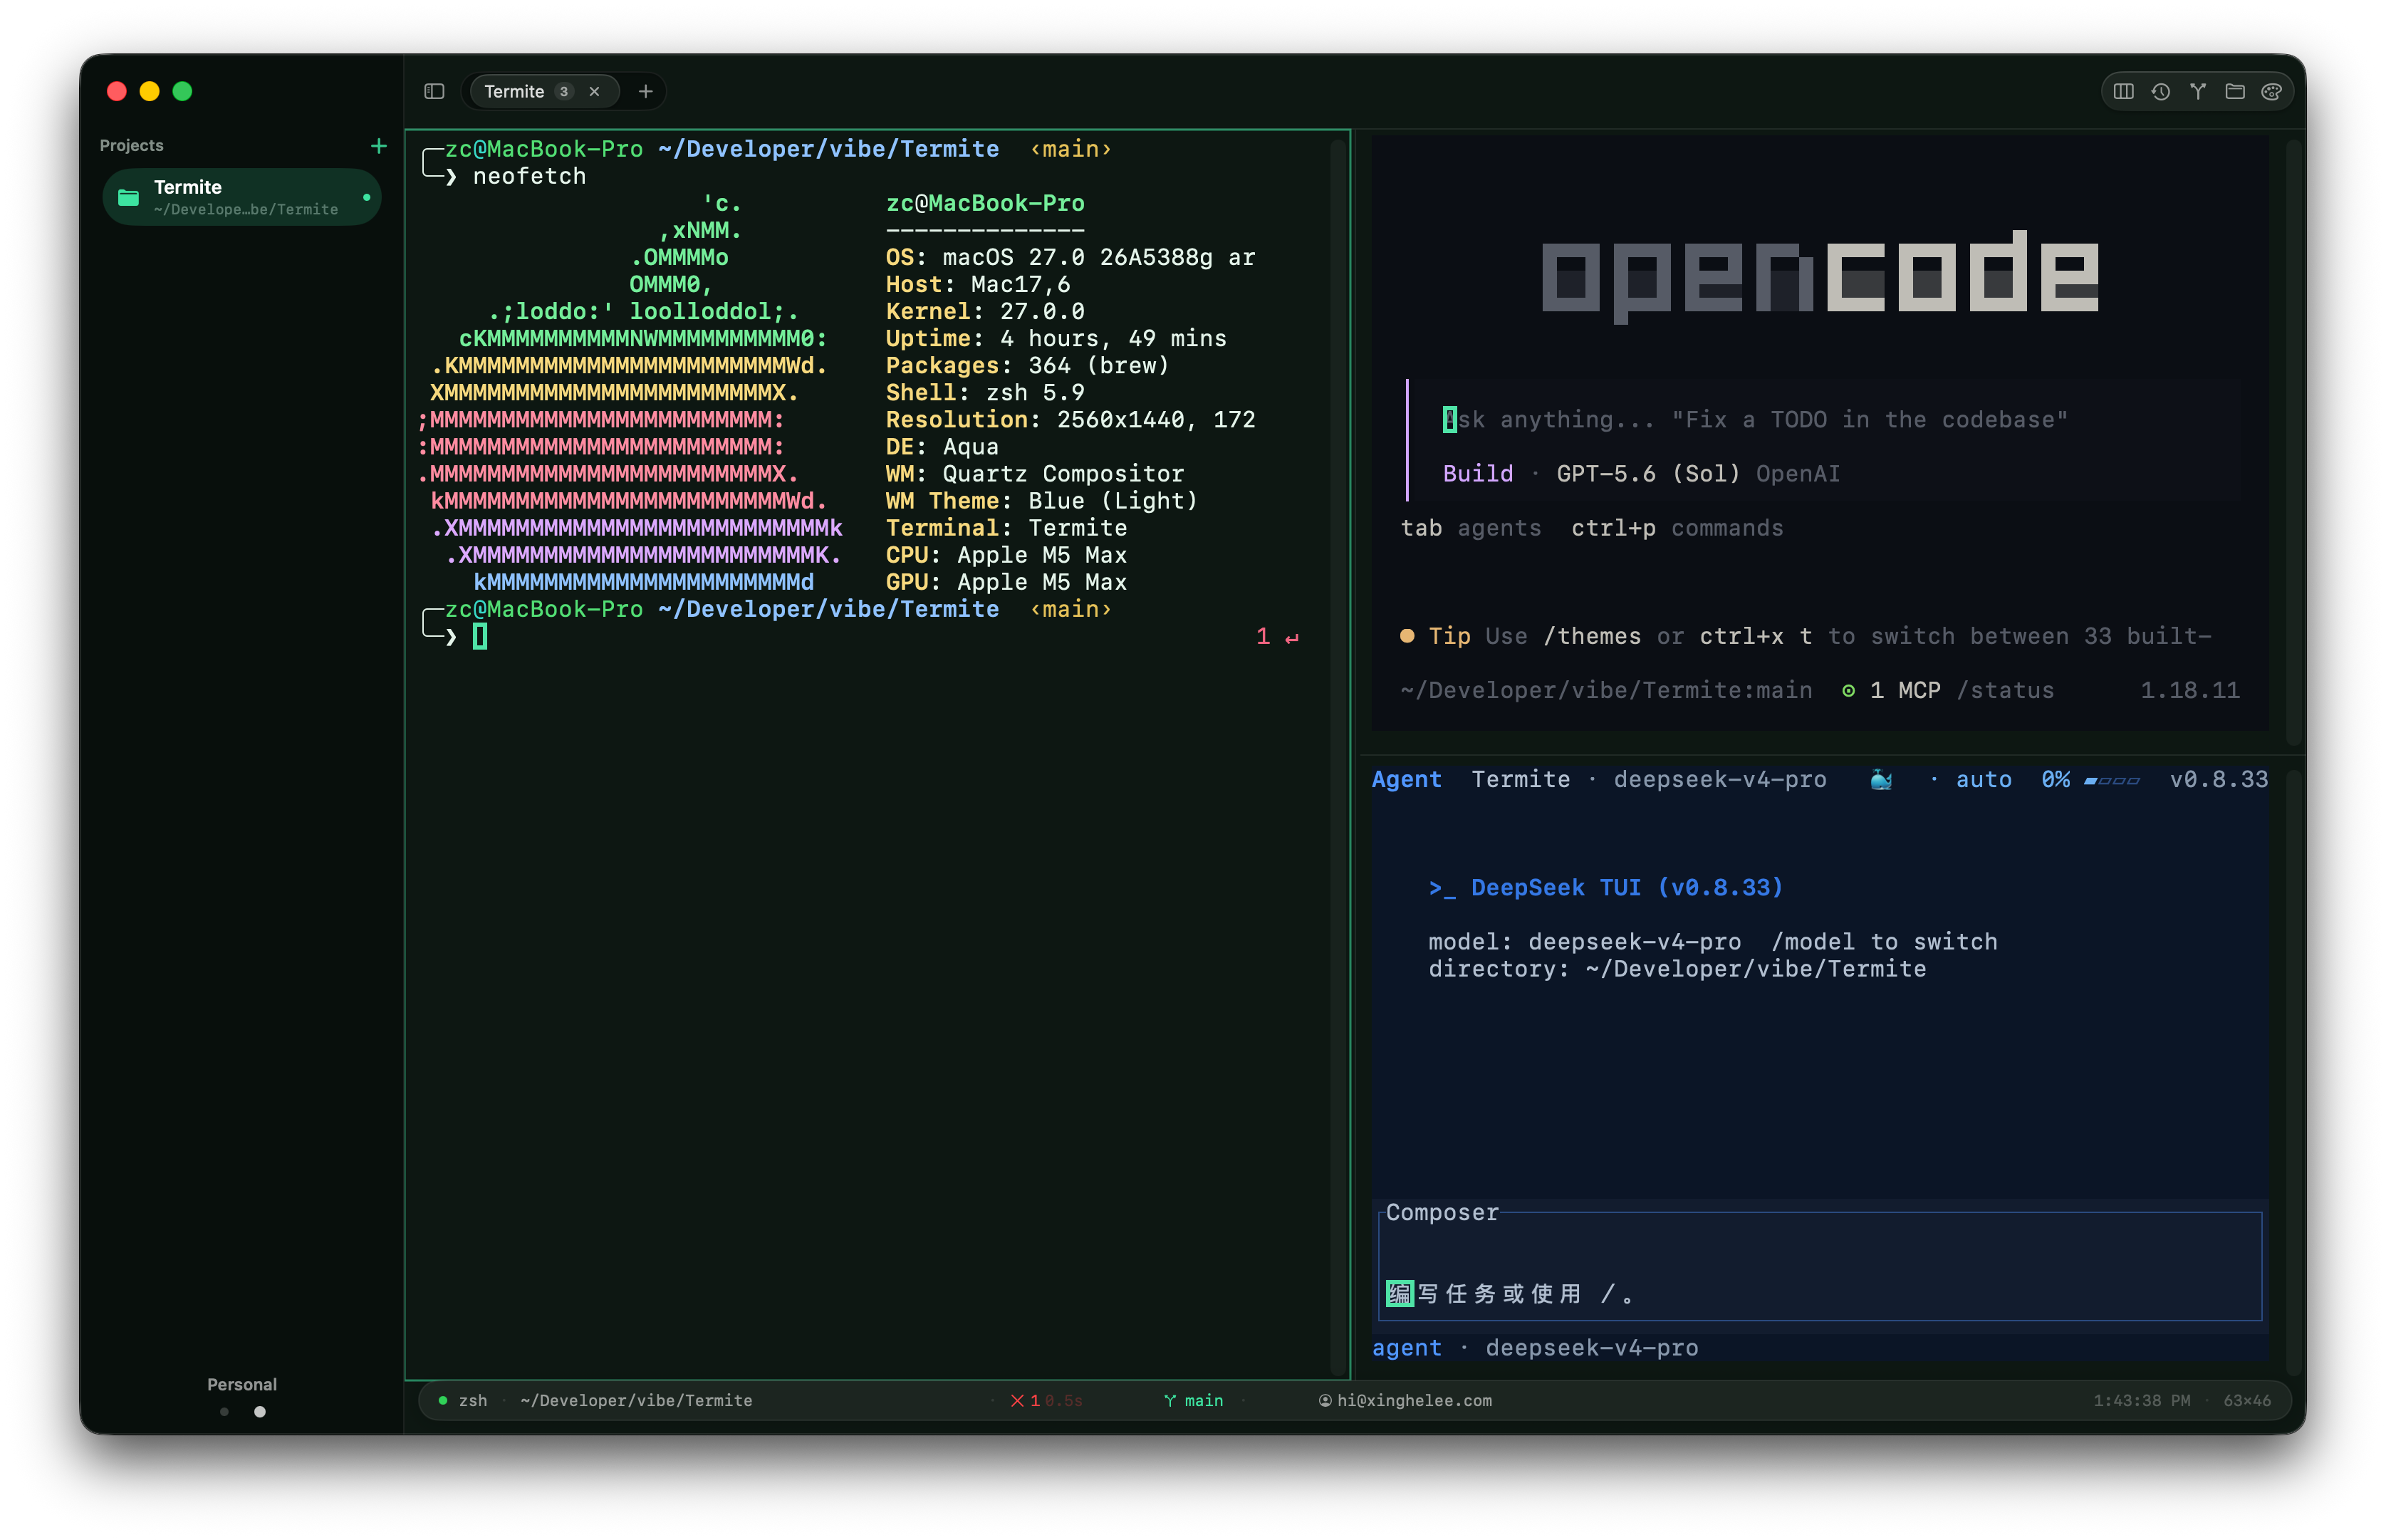Click the green status dot on Termite project

[x=366, y=197]
